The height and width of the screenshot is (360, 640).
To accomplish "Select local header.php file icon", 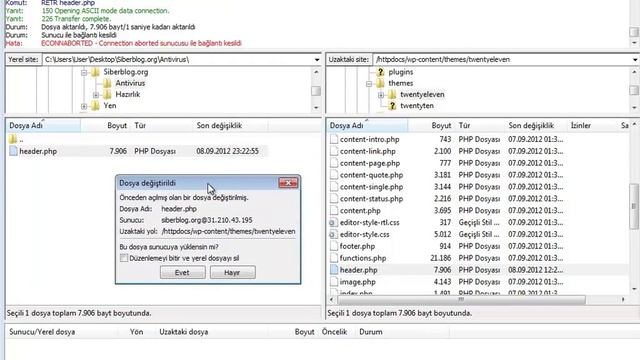I will click(x=13, y=151).
